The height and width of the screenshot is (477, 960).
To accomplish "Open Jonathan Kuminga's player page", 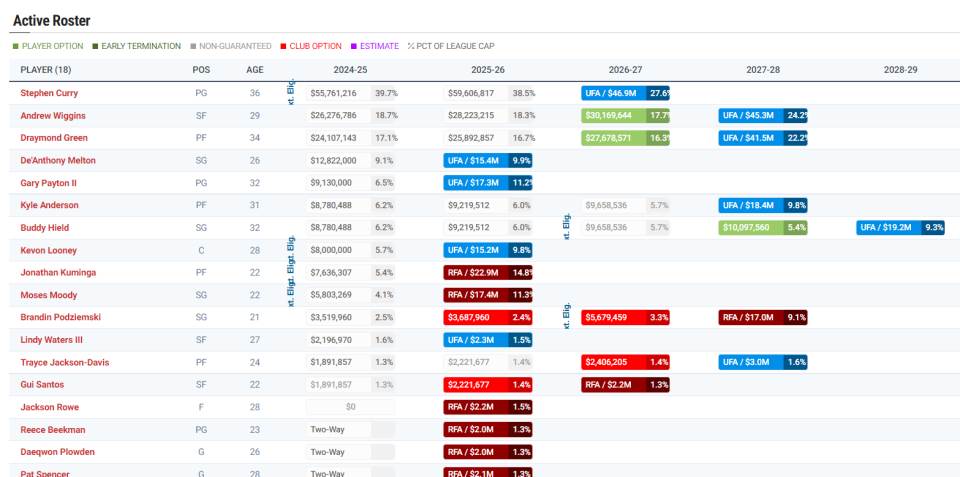I will (58, 272).
